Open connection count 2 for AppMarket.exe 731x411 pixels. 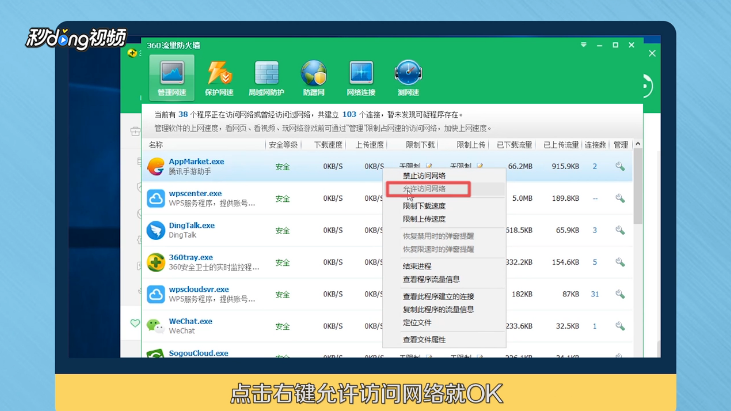click(595, 166)
